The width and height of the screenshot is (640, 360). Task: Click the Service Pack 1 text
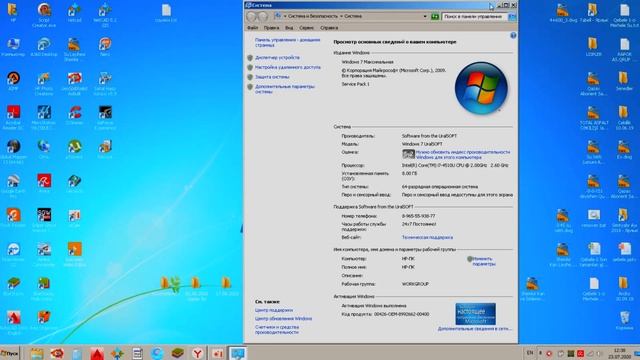355,84
